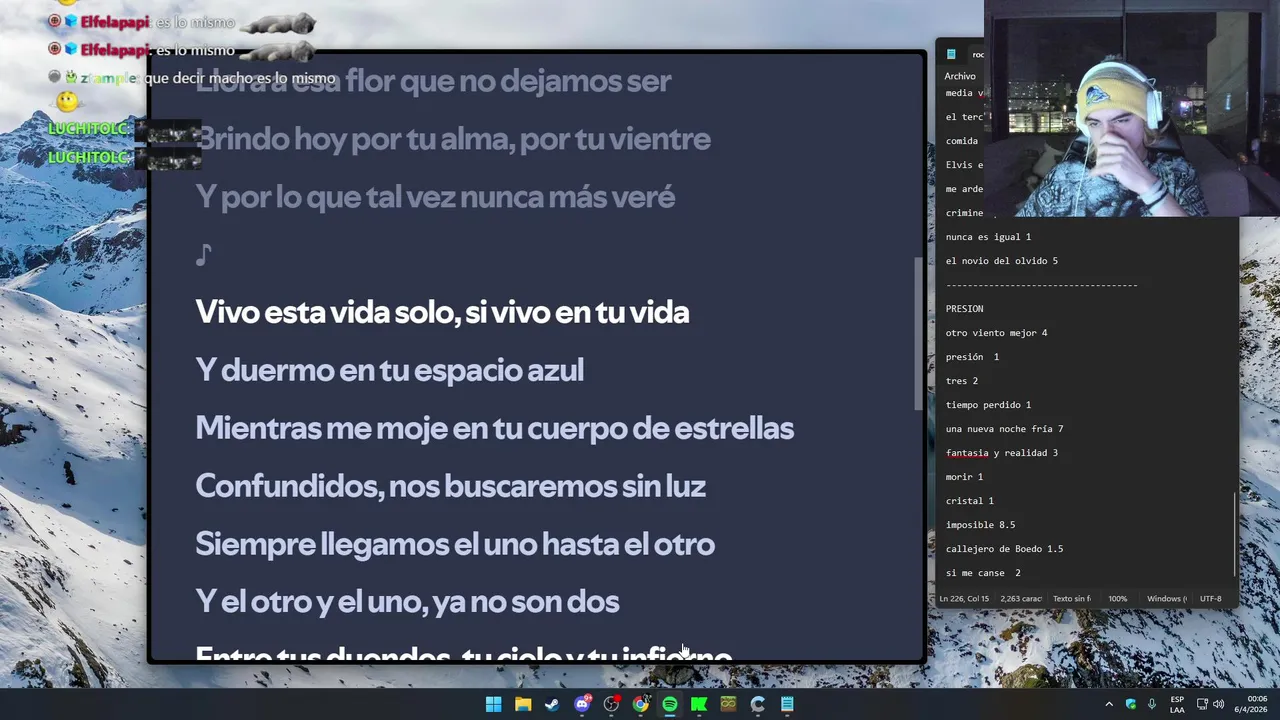Launch Steam from the taskbar
The image size is (1280, 720).
coord(552,704)
